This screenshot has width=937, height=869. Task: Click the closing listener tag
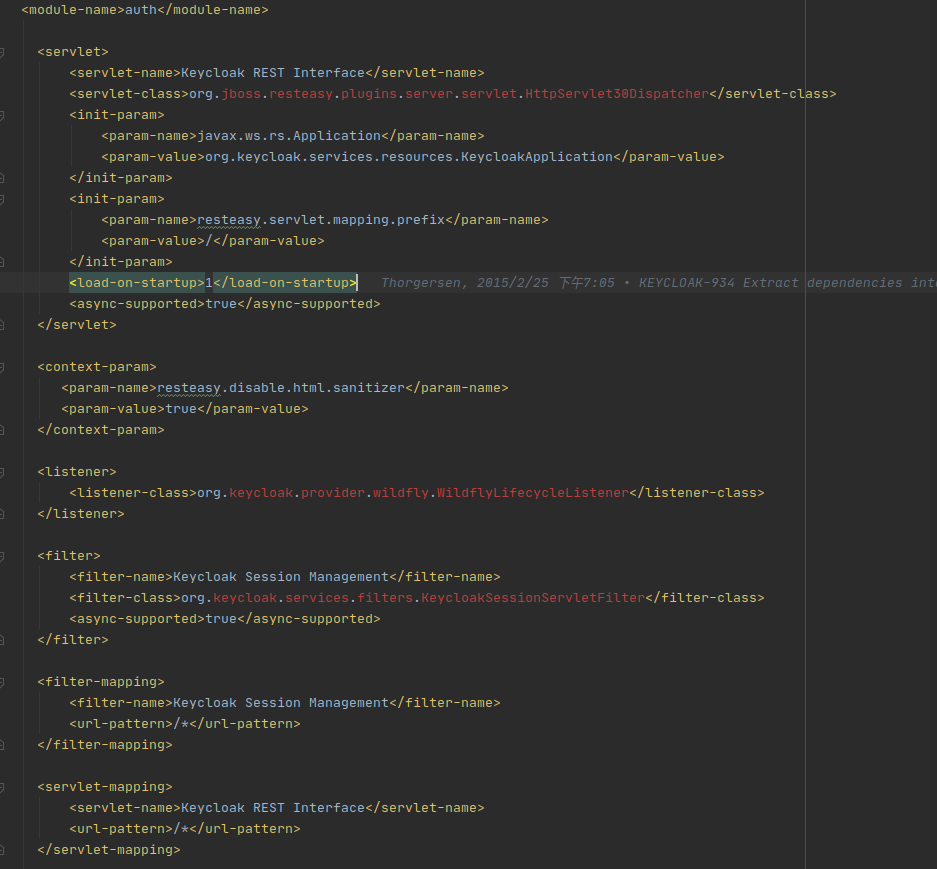click(81, 514)
